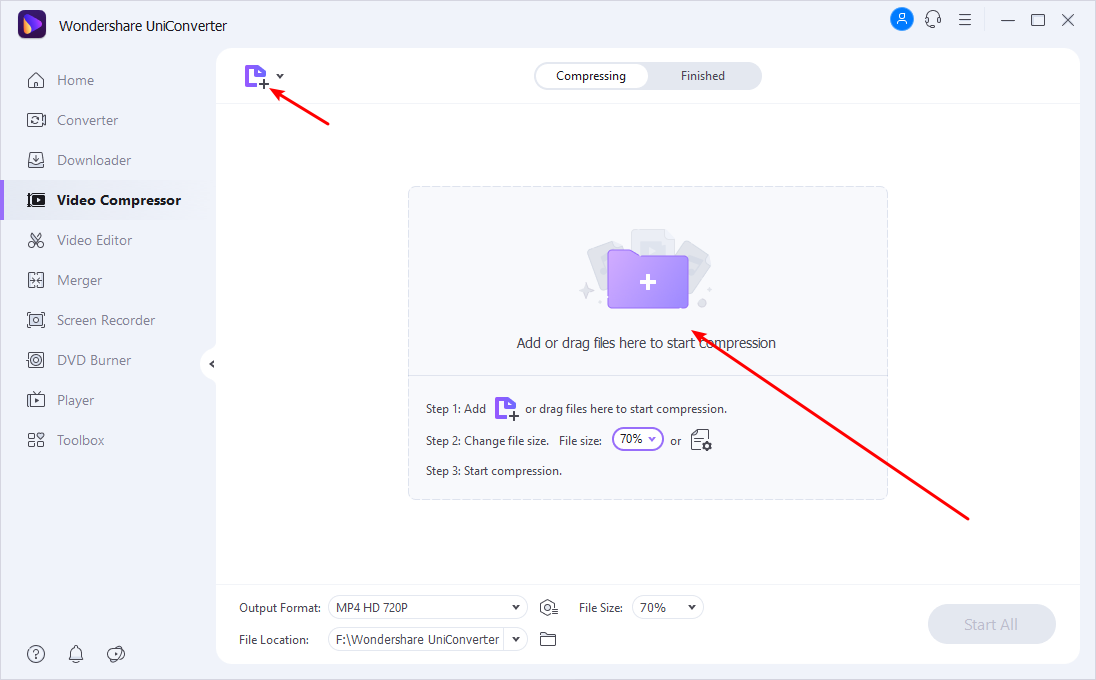Click the Start All button

pyautogui.click(x=991, y=624)
